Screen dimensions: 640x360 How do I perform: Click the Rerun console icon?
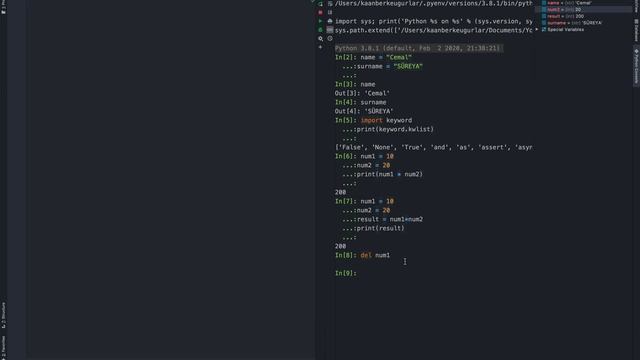click(320, 4)
